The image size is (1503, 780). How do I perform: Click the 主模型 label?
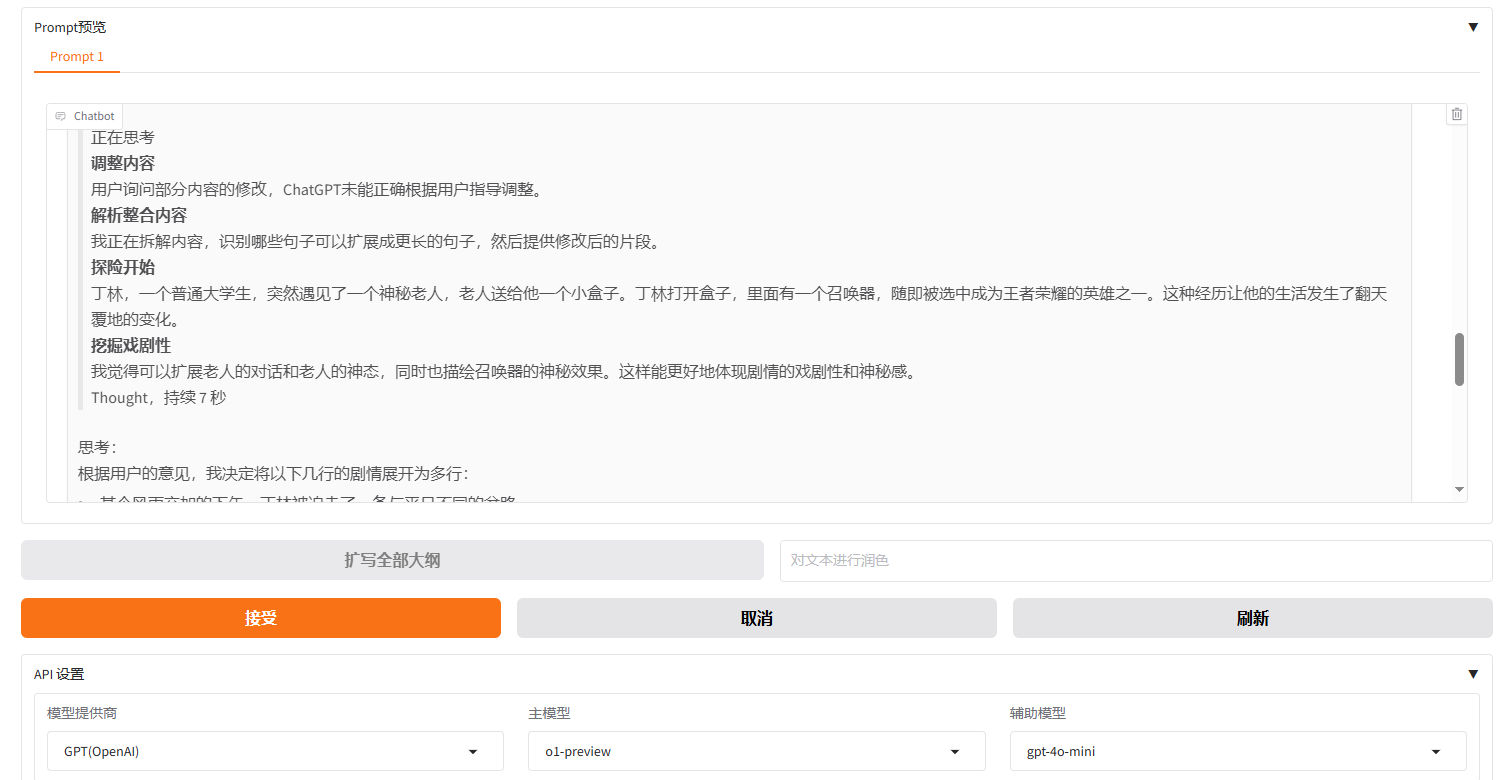coord(549,713)
